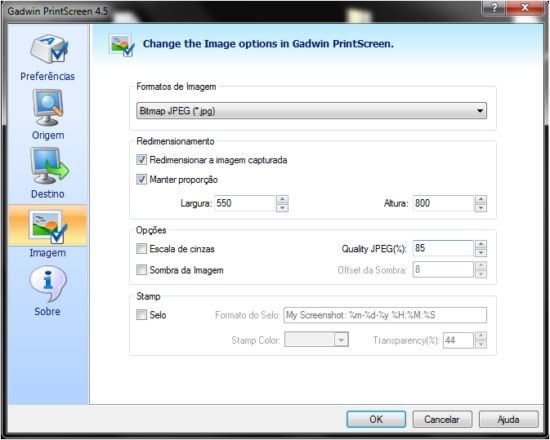Screen dimensions: 550x440
Task: Decrease Quality JPEG value with down arrow
Action: 481,253
